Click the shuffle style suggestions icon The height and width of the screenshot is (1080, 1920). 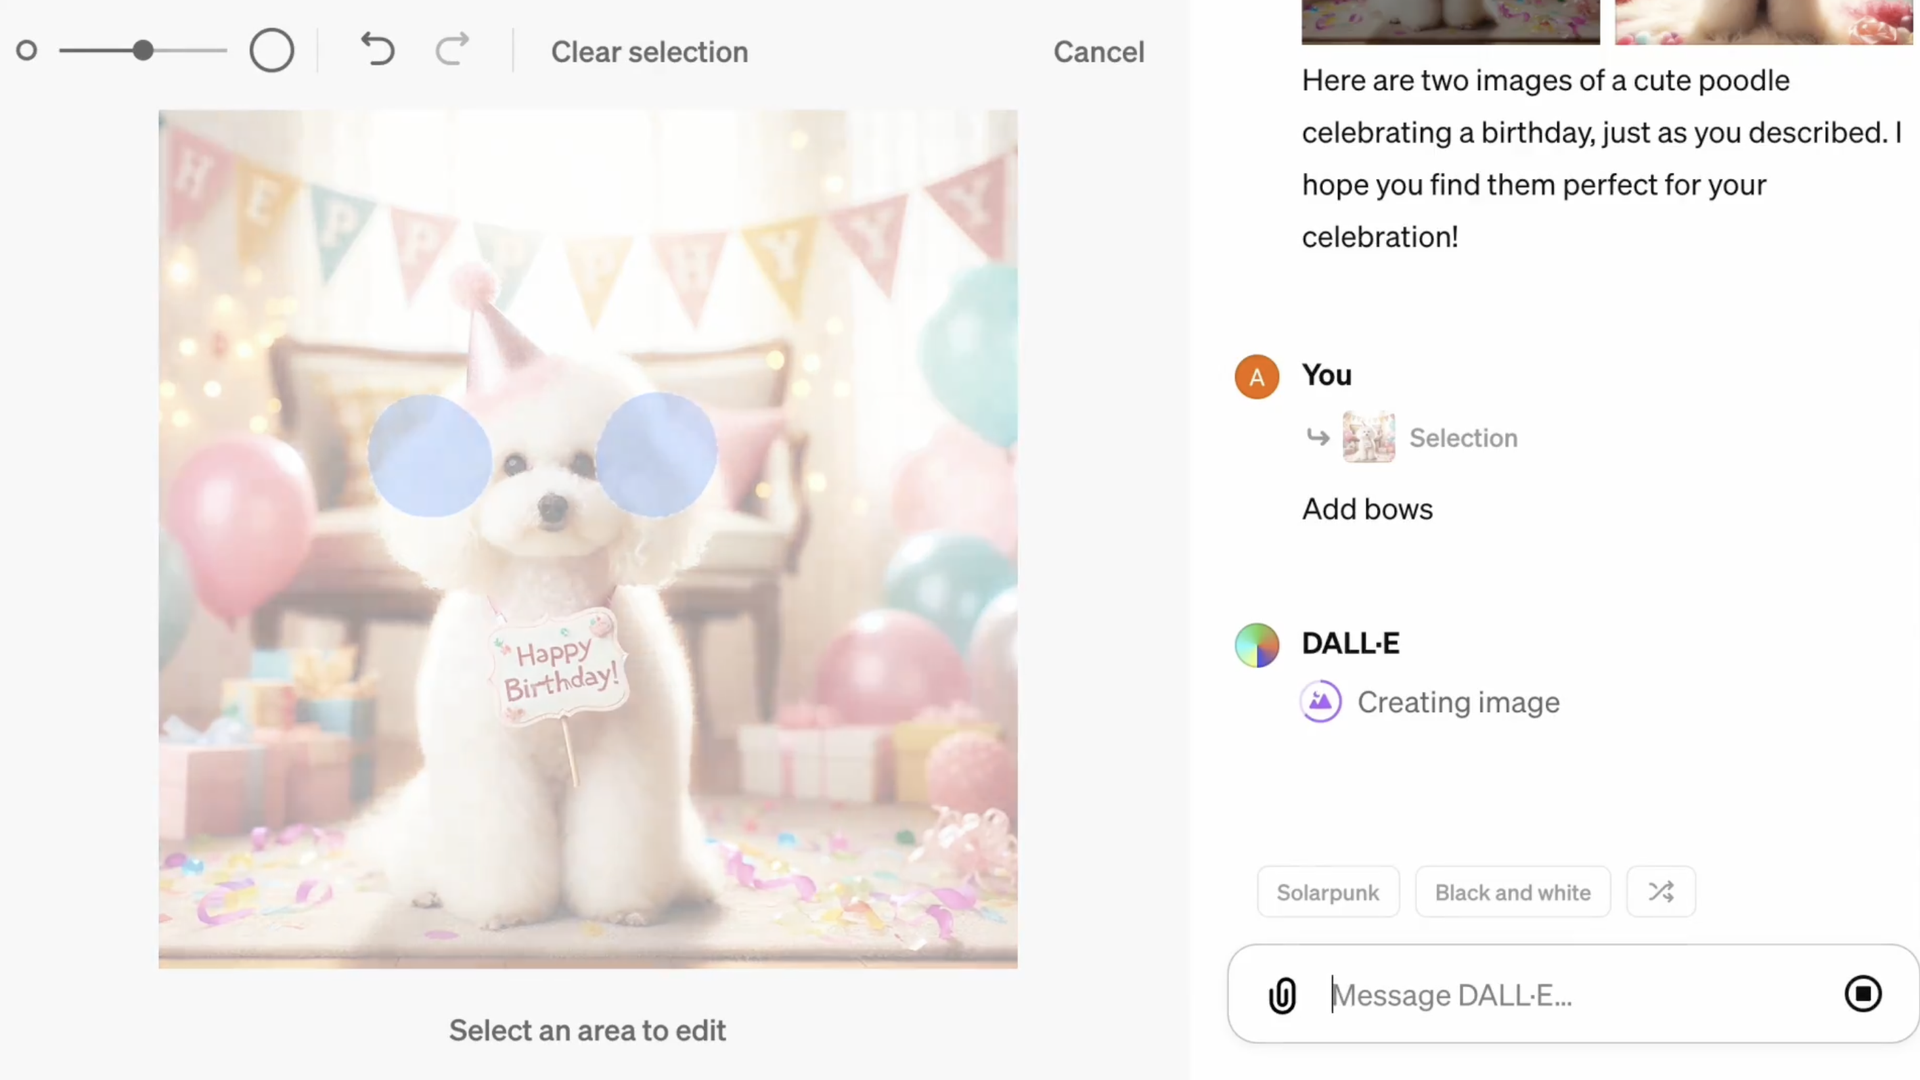coord(1660,892)
